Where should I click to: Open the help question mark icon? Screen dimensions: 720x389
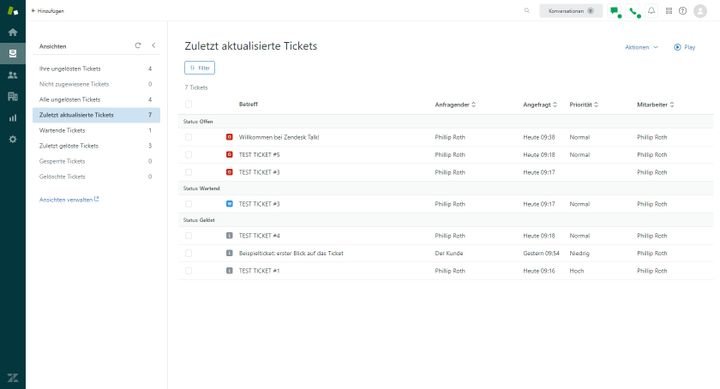[x=683, y=11]
